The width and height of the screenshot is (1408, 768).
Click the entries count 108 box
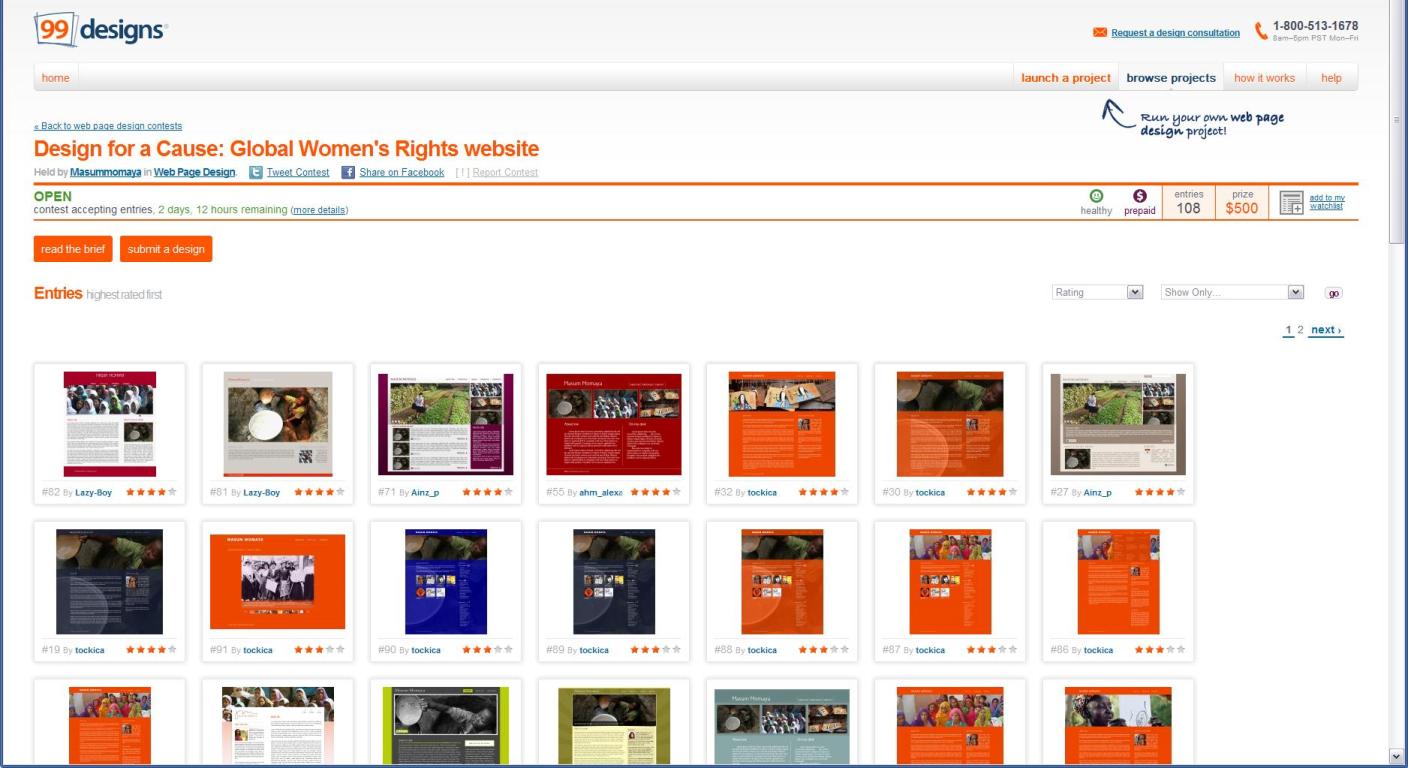1188,202
